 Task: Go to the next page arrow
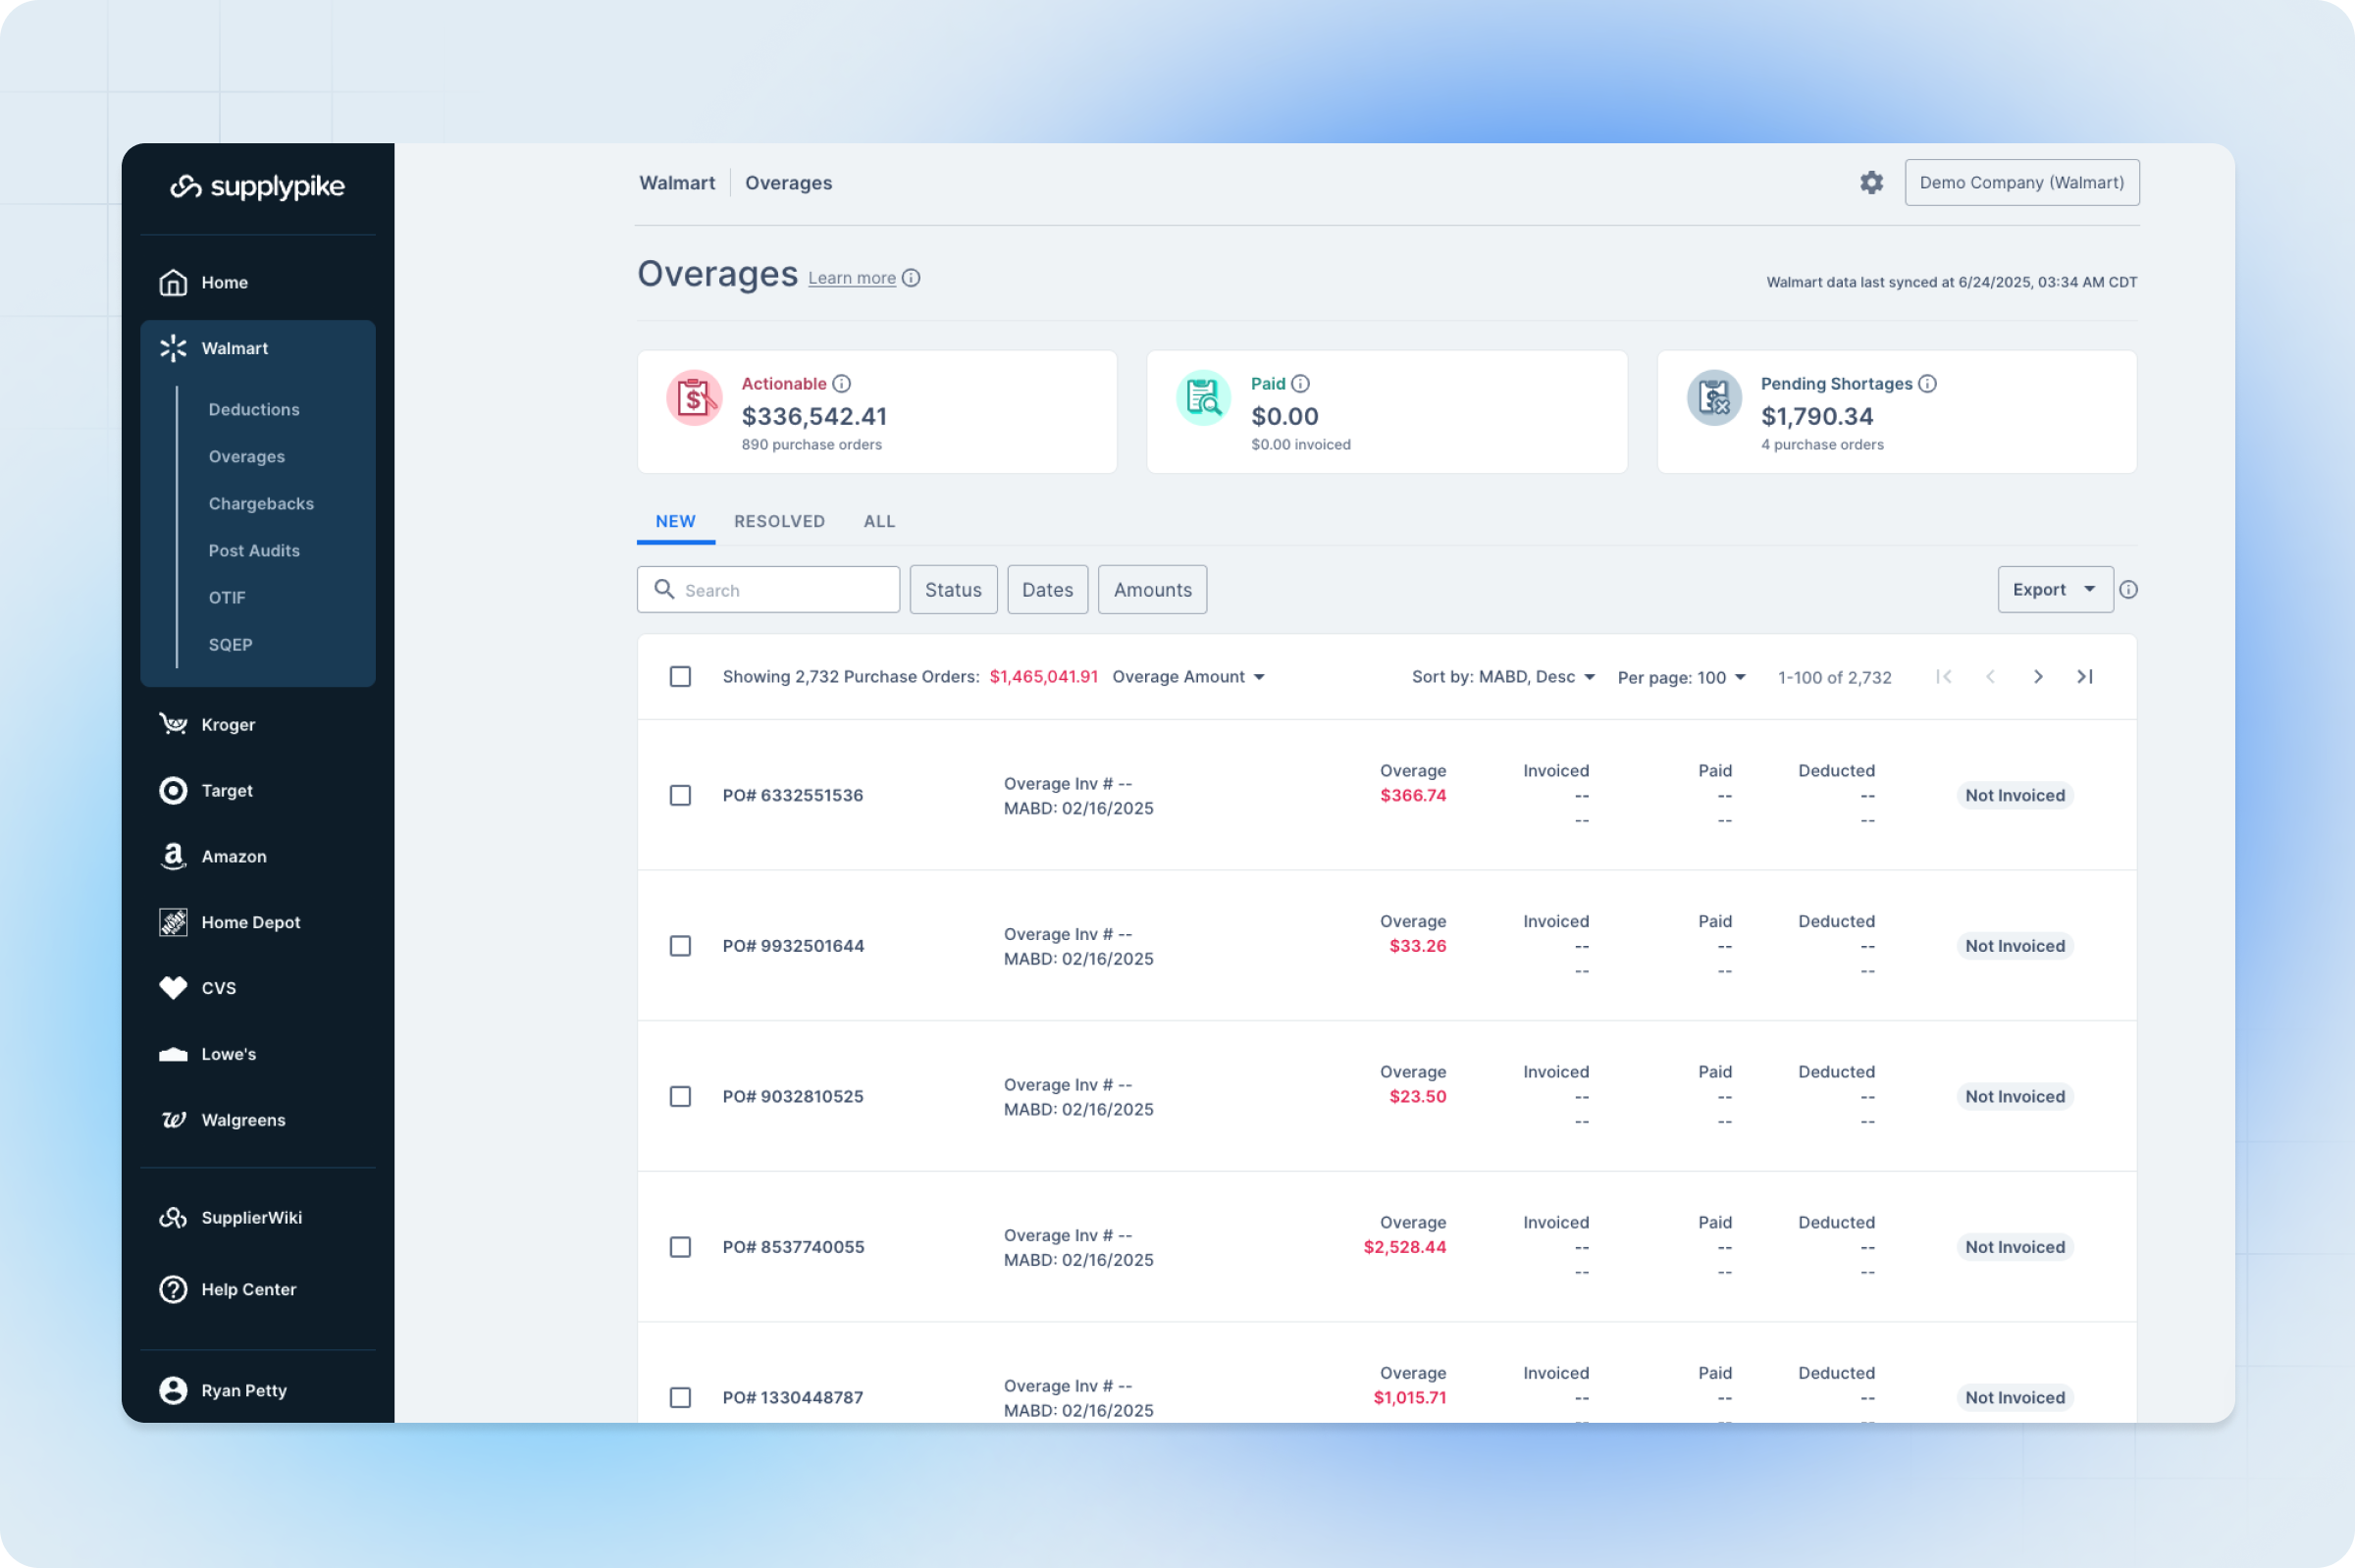2037,677
